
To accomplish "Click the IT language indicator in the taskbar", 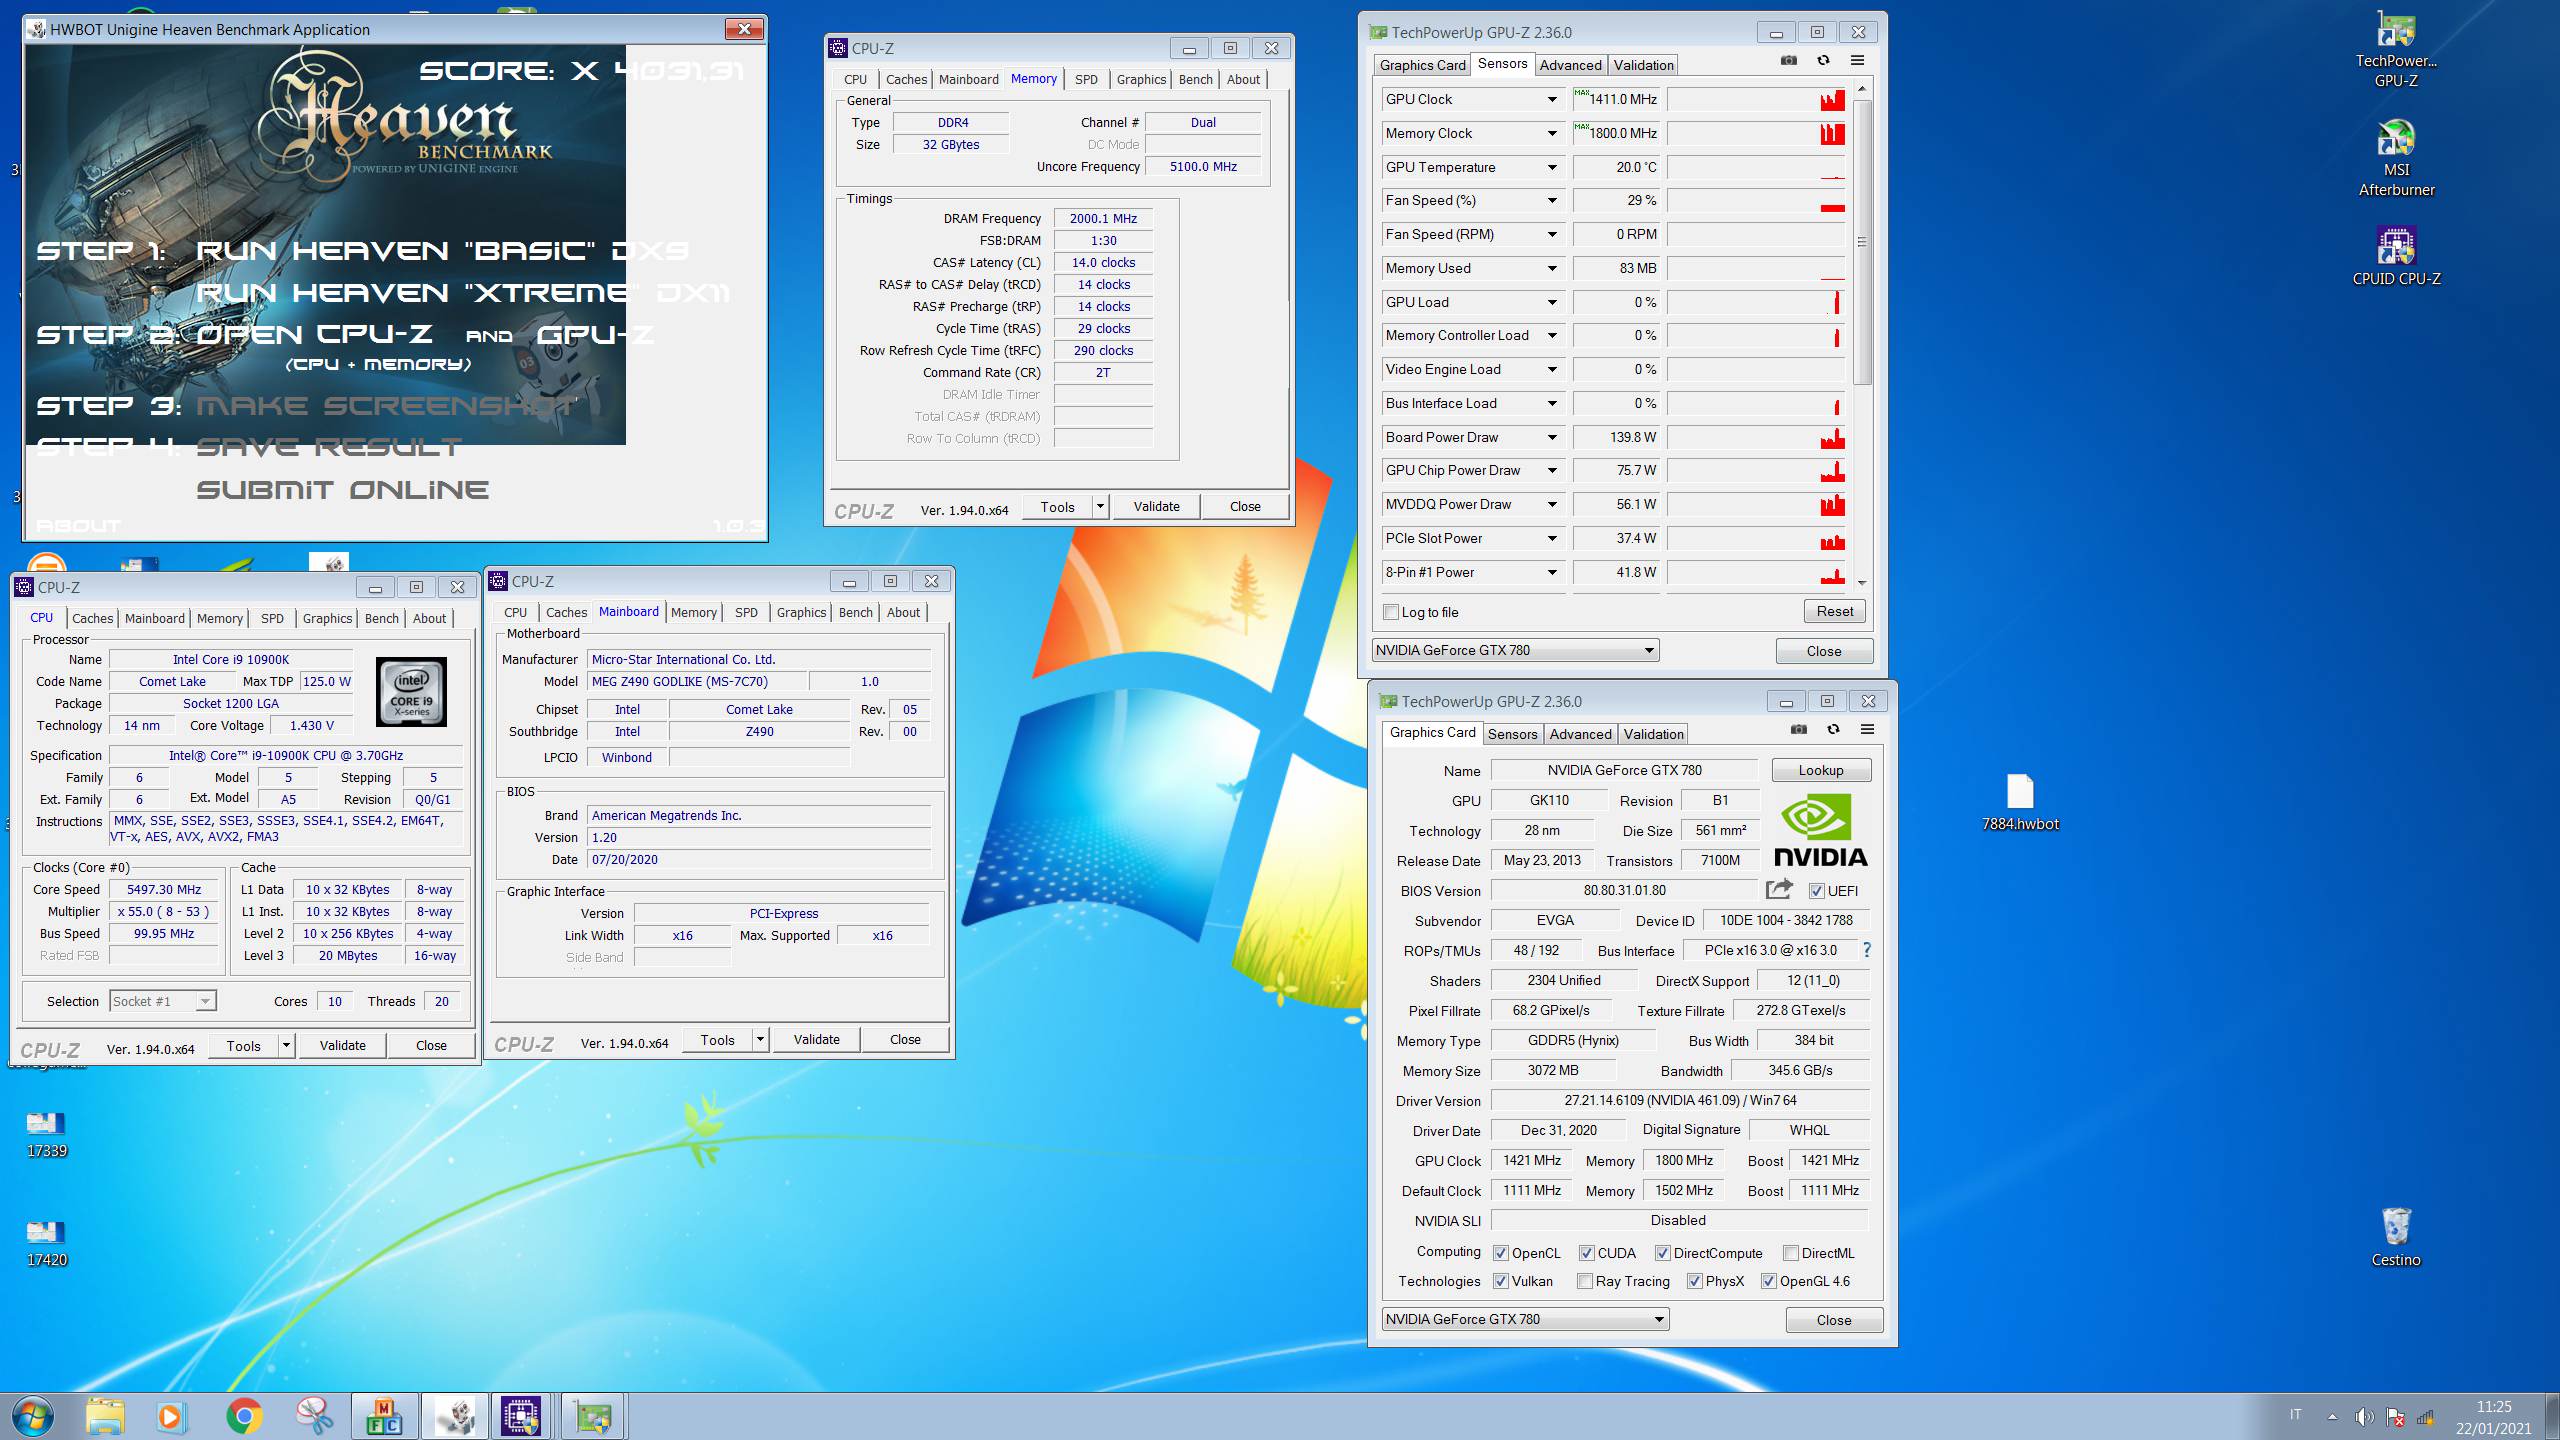I will click(2295, 1414).
